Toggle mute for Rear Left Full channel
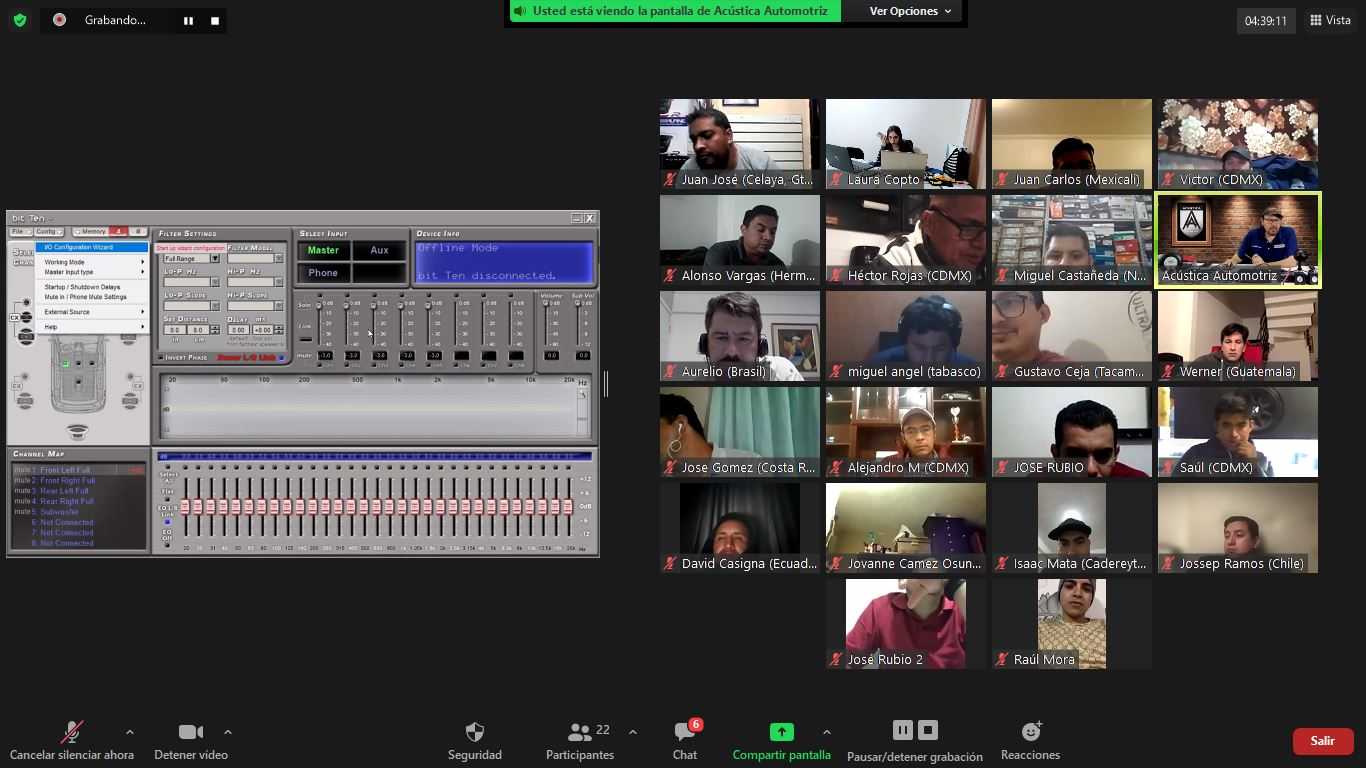 [x=22, y=491]
